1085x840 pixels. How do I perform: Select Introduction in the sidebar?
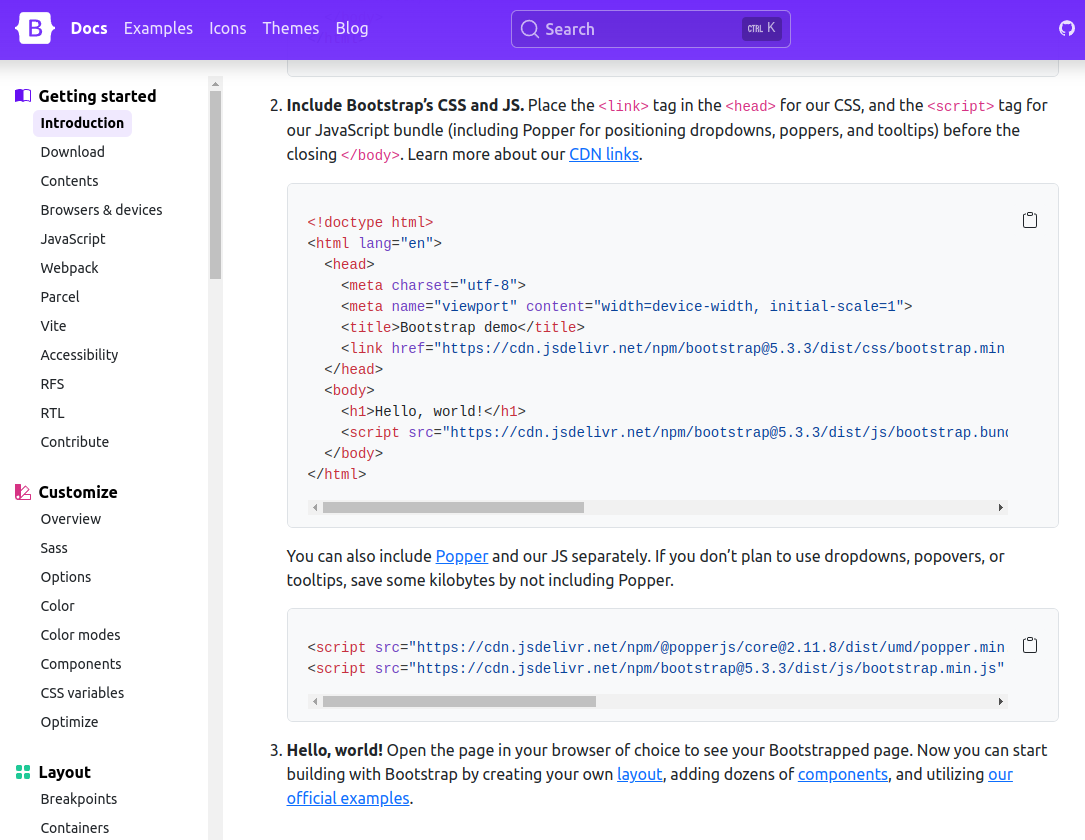click(82, 123)
